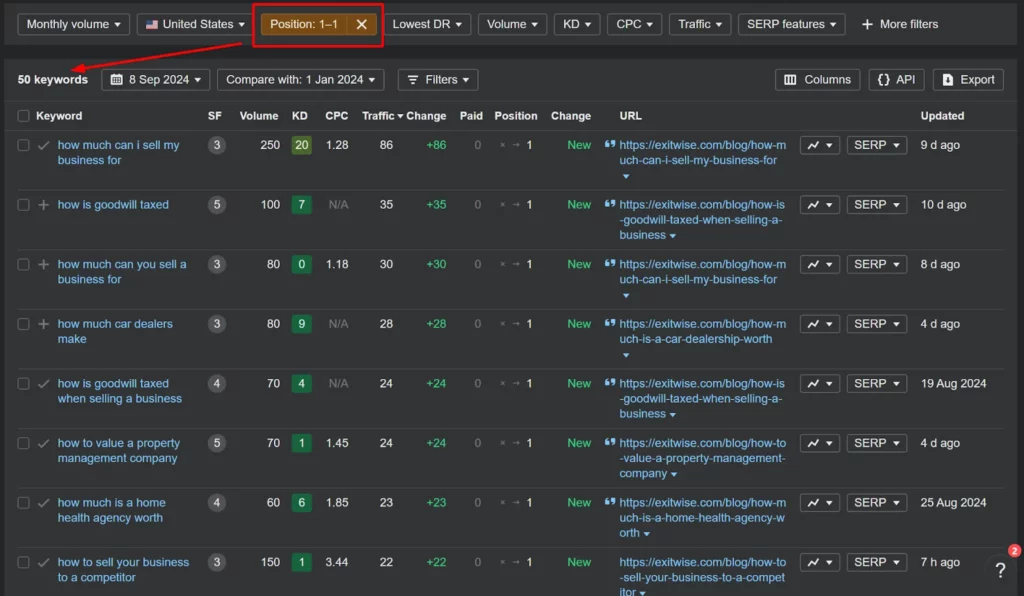Check the row for 'how is goodwill taxed'
Image resolution: width=1024 pixels, height=596 pixels.
22,204
